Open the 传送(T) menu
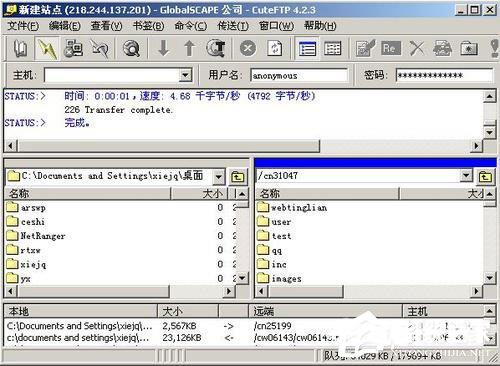The image size is (500, 366). click(233, 26)
